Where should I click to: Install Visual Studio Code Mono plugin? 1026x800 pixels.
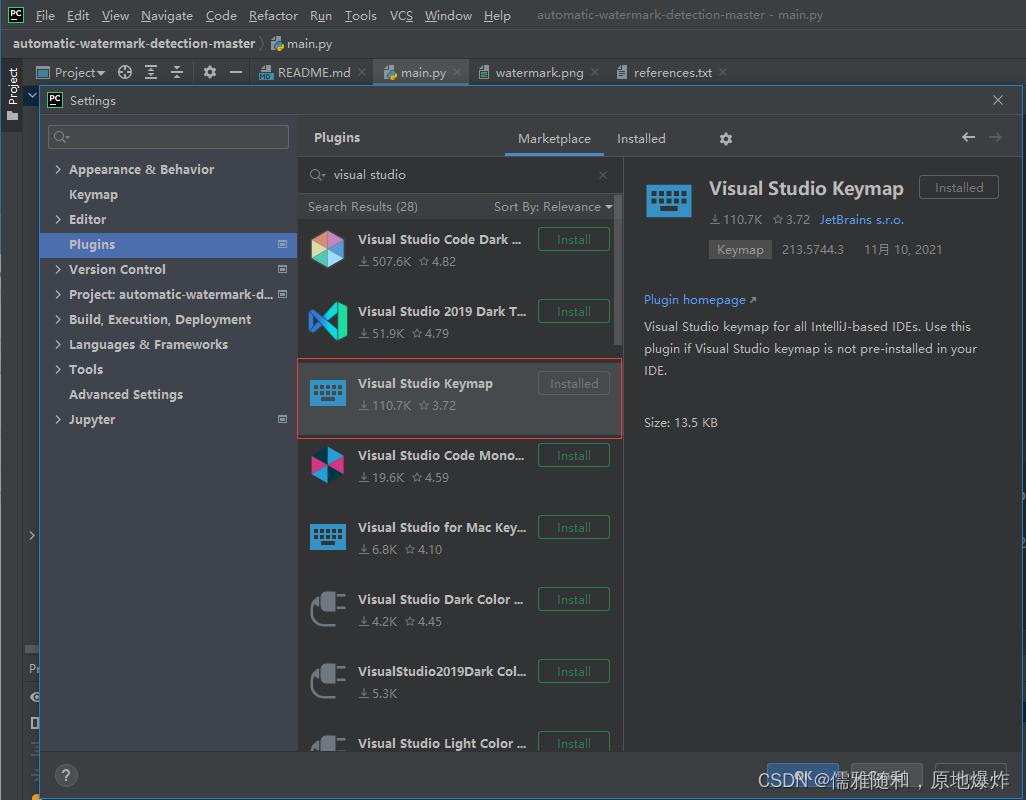(574, 455)
